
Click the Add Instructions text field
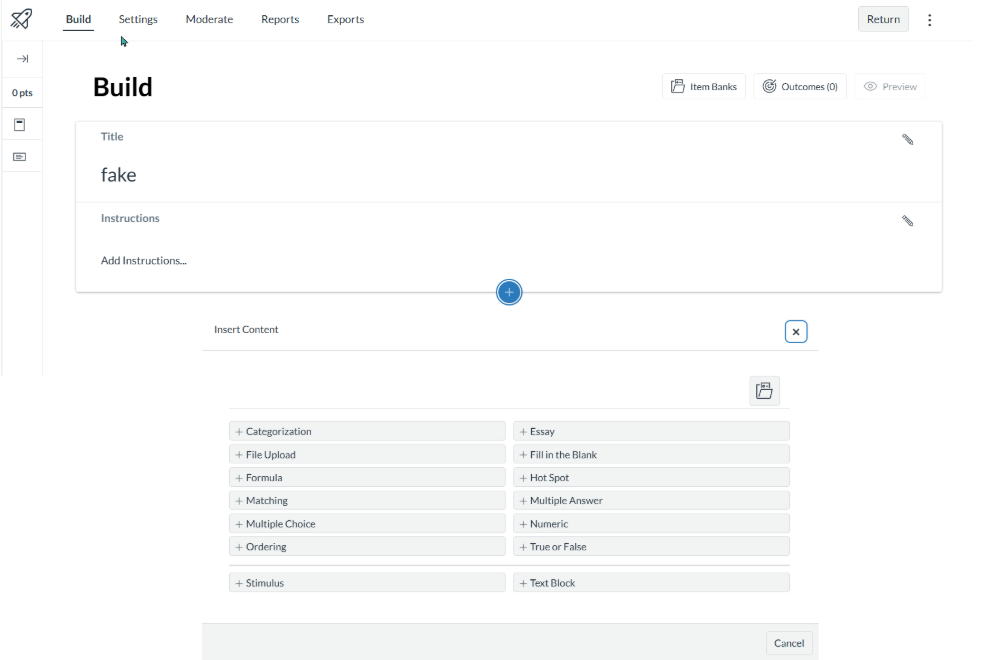[x=144, y=261]
